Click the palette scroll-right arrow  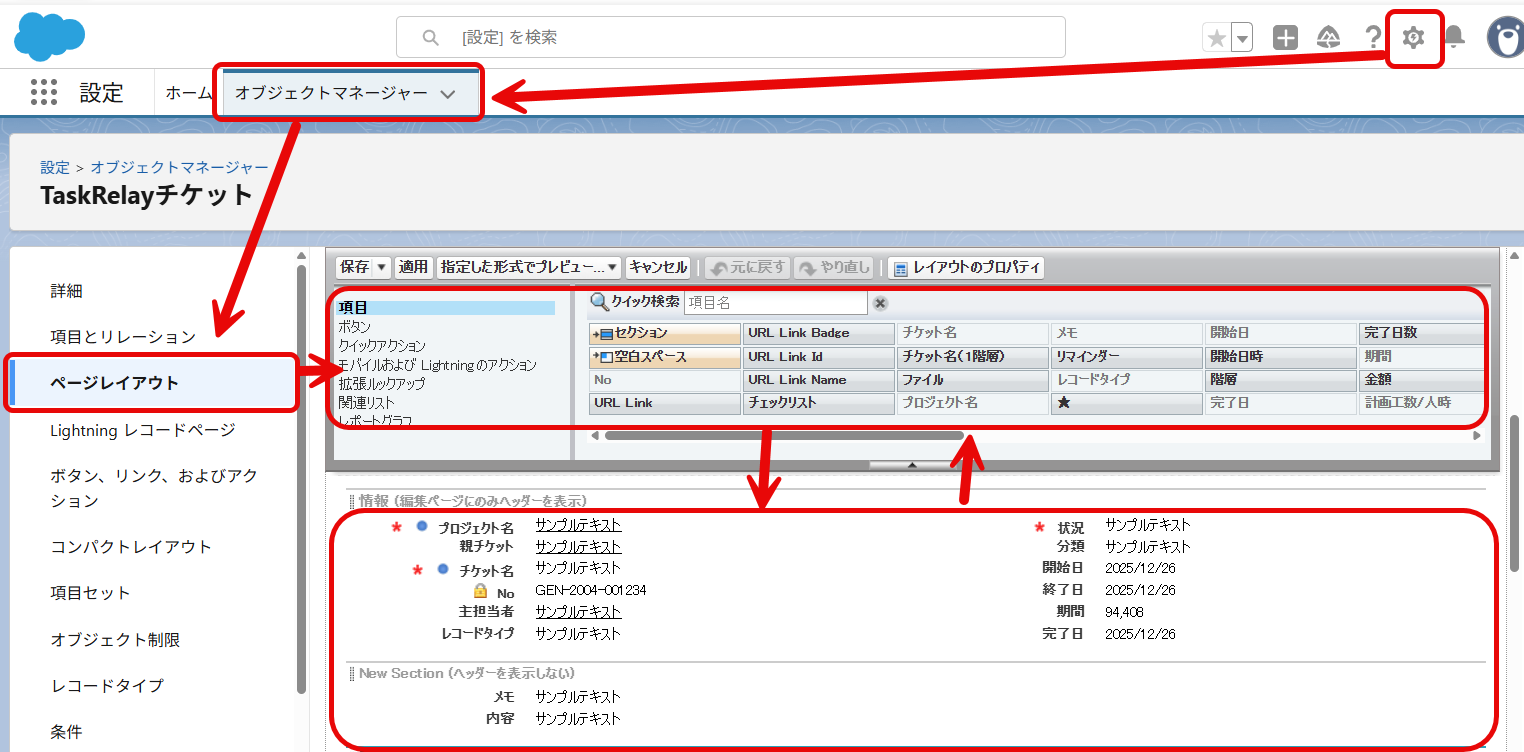coord(1477,435)
